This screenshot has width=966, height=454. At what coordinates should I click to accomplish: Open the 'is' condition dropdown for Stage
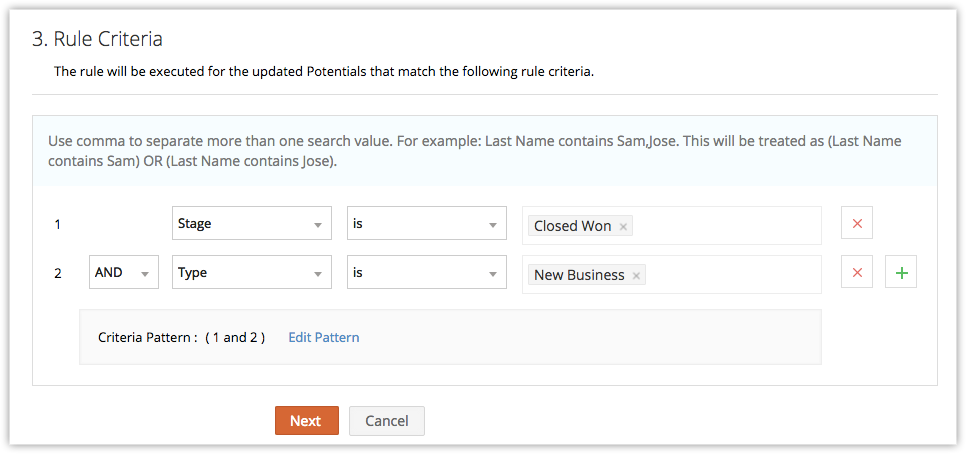[x=426, y=224]
